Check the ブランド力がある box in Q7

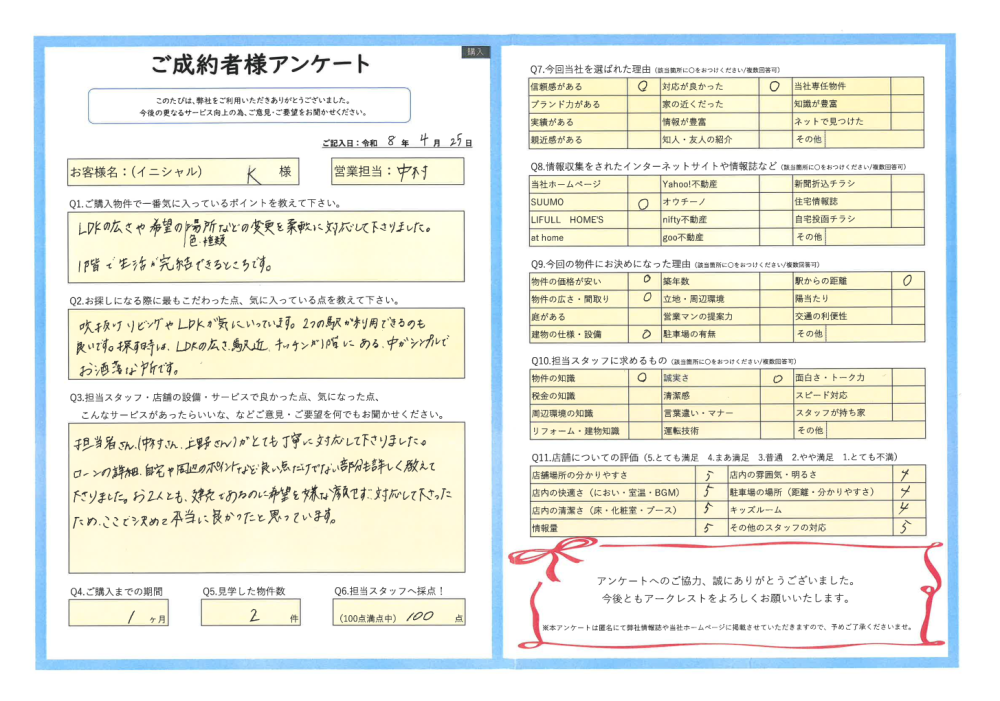point(642,104)
